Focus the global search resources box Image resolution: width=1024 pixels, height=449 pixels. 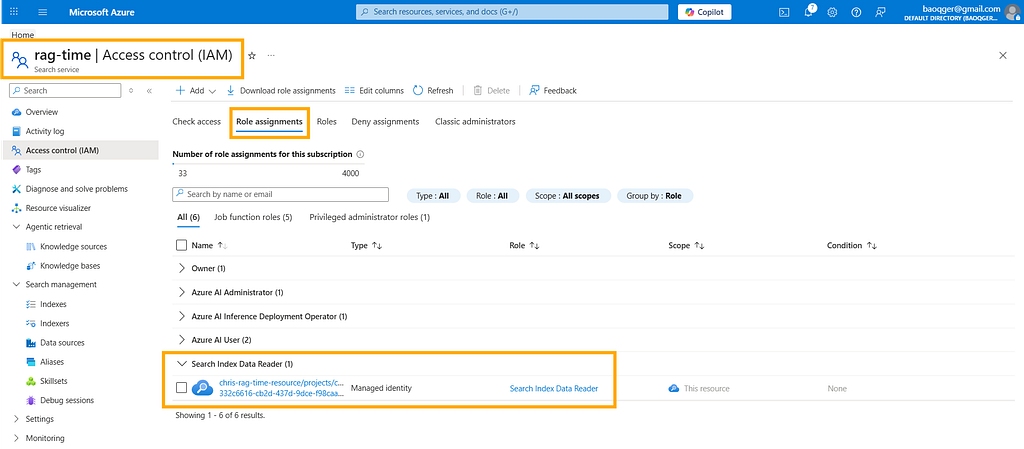coord(512,12)
